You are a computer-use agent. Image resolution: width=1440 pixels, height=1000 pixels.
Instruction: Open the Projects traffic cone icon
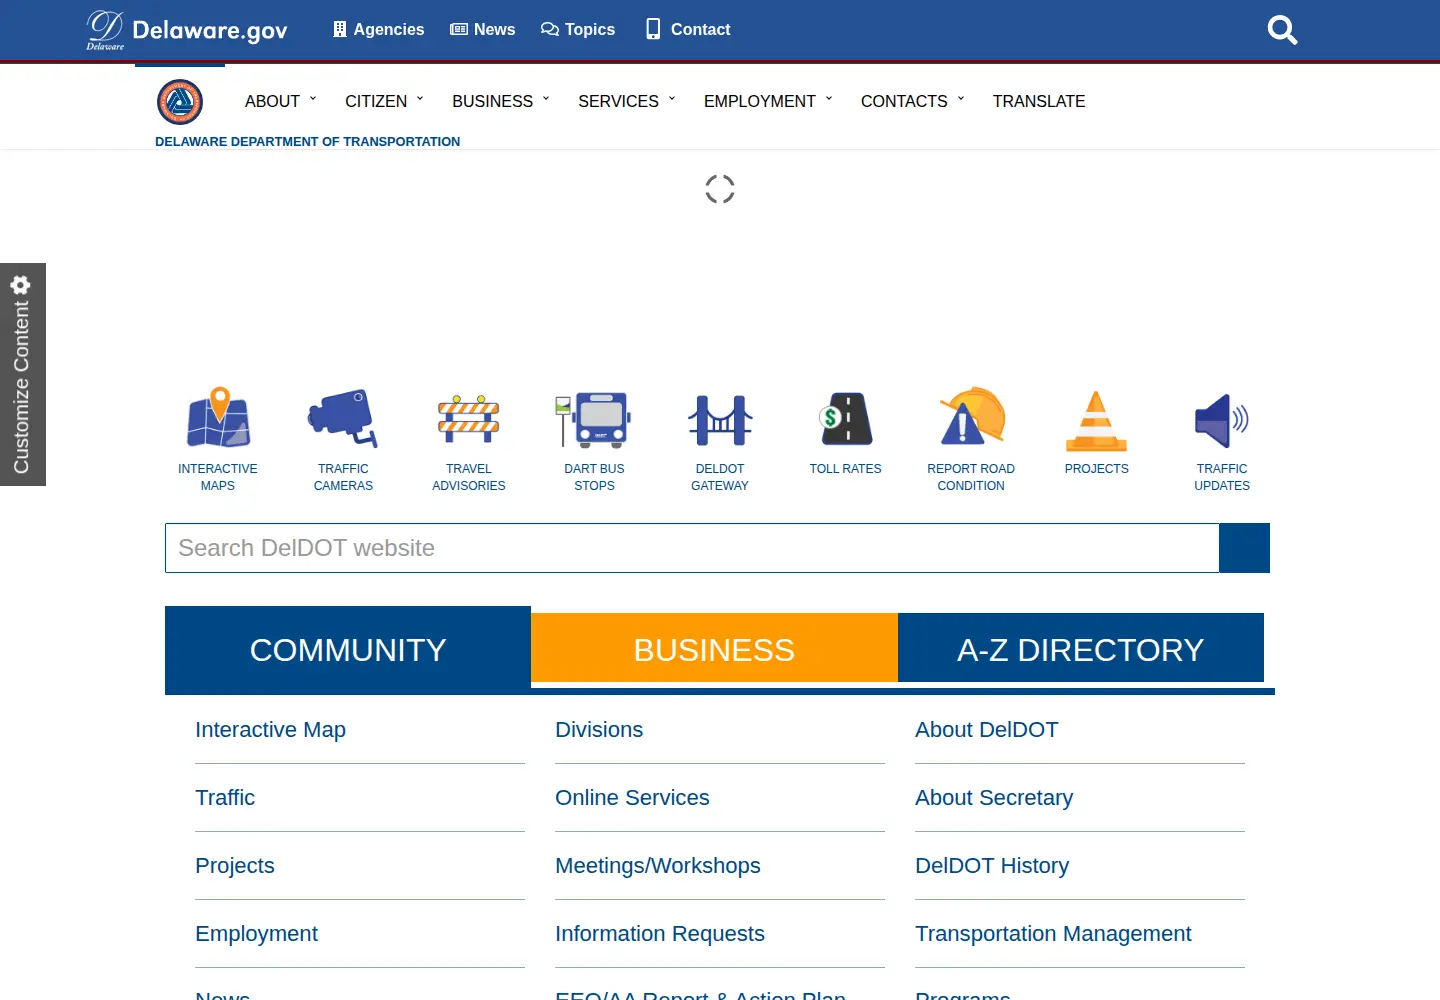(1097, 421)
